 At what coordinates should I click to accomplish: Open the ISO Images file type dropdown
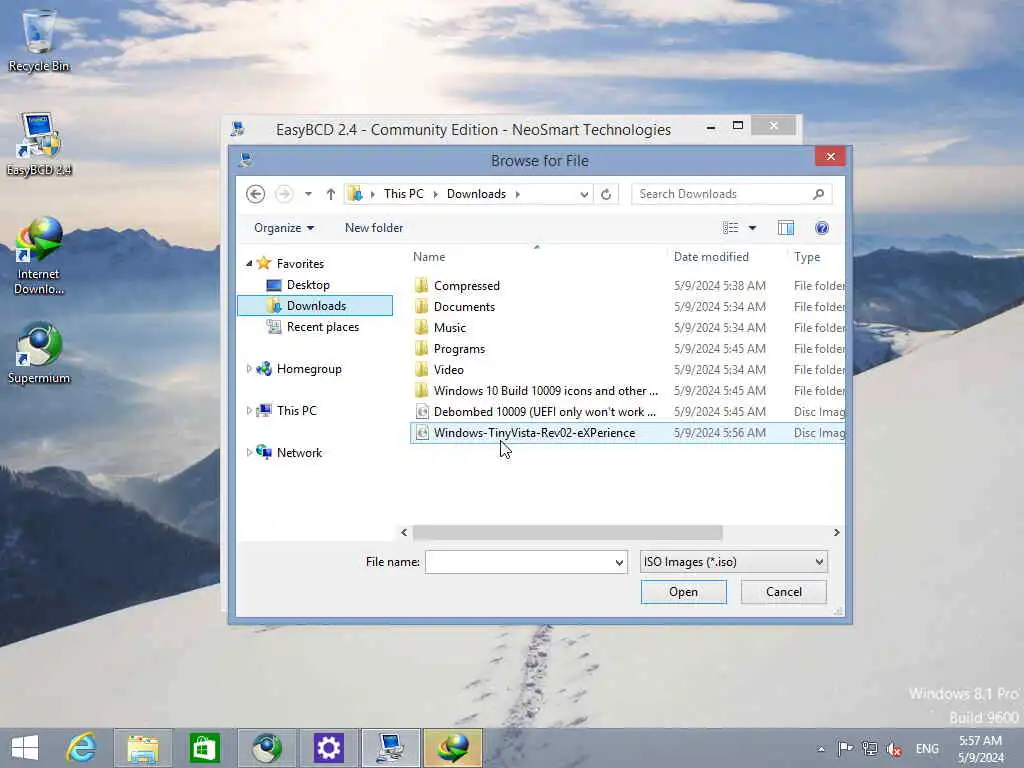[x=733, y=562]
